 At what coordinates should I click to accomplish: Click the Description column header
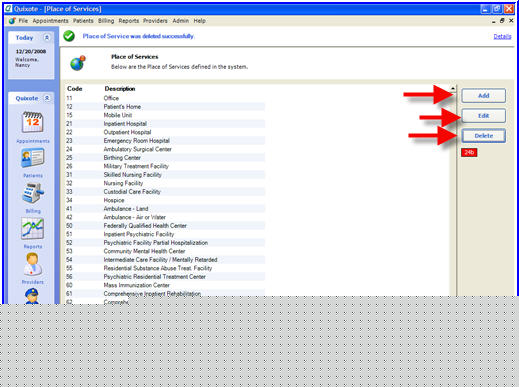click(x=120, y=89)
